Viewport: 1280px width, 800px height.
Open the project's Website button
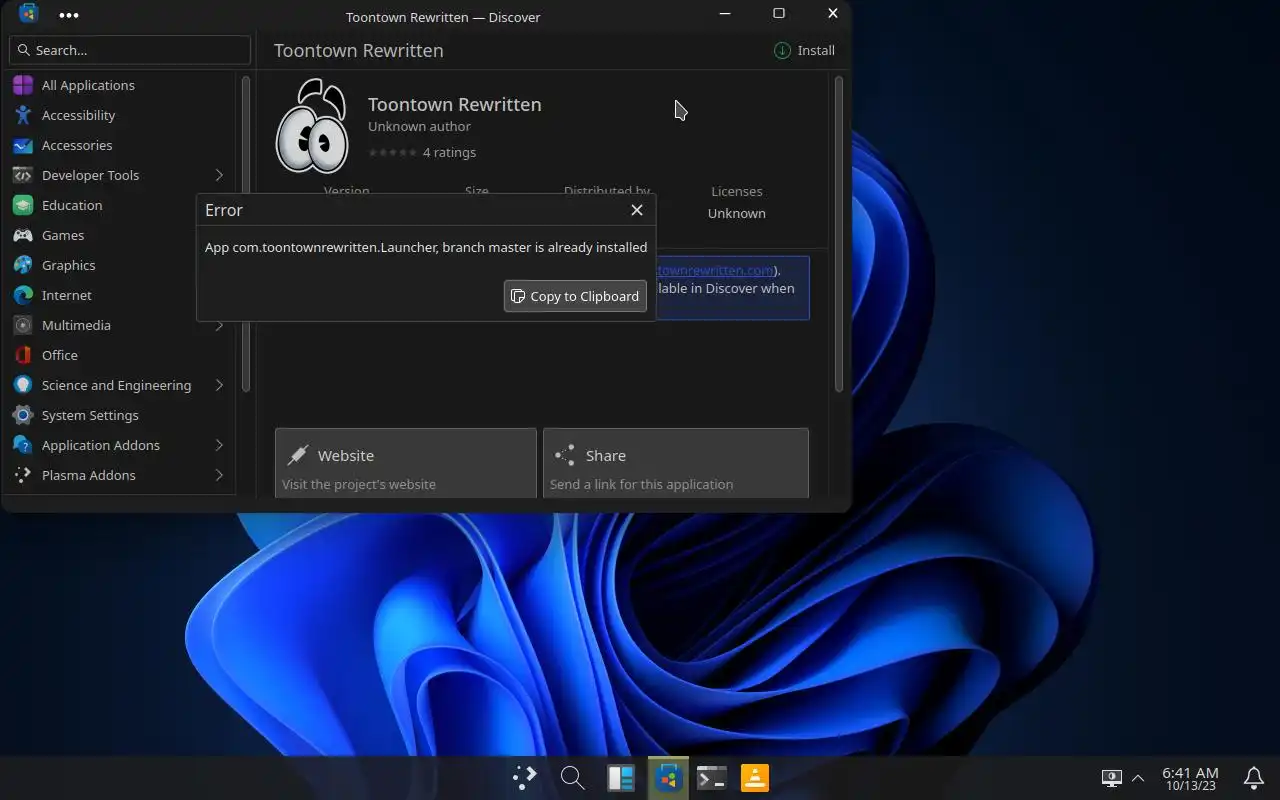point(406,463)
